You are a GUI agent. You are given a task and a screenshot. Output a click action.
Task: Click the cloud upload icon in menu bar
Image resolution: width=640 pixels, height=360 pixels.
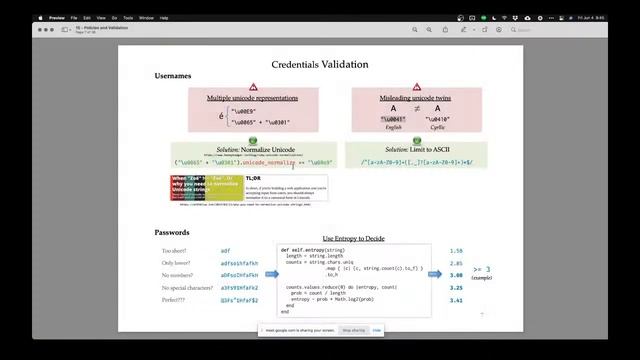coord(527,18)
